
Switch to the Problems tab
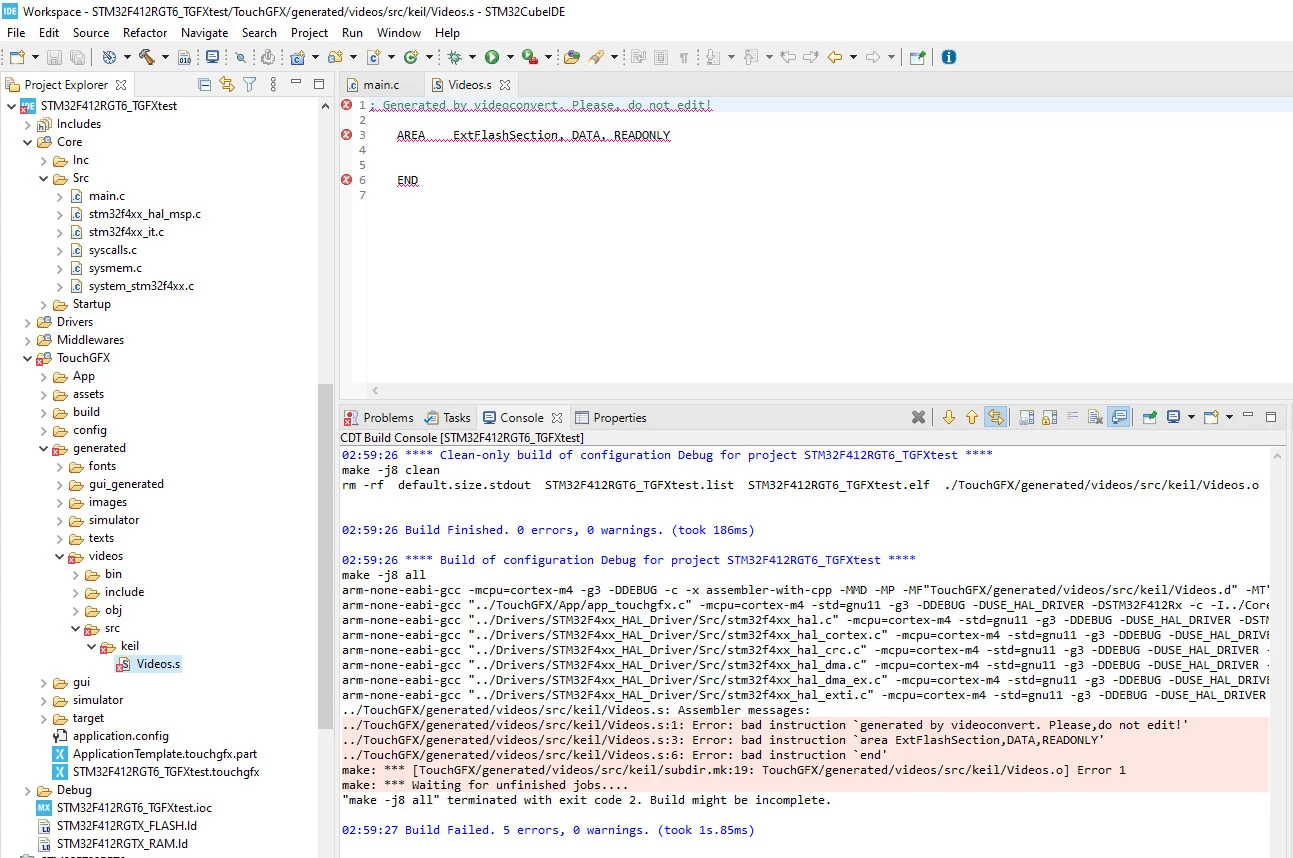[x=378, y=418]
